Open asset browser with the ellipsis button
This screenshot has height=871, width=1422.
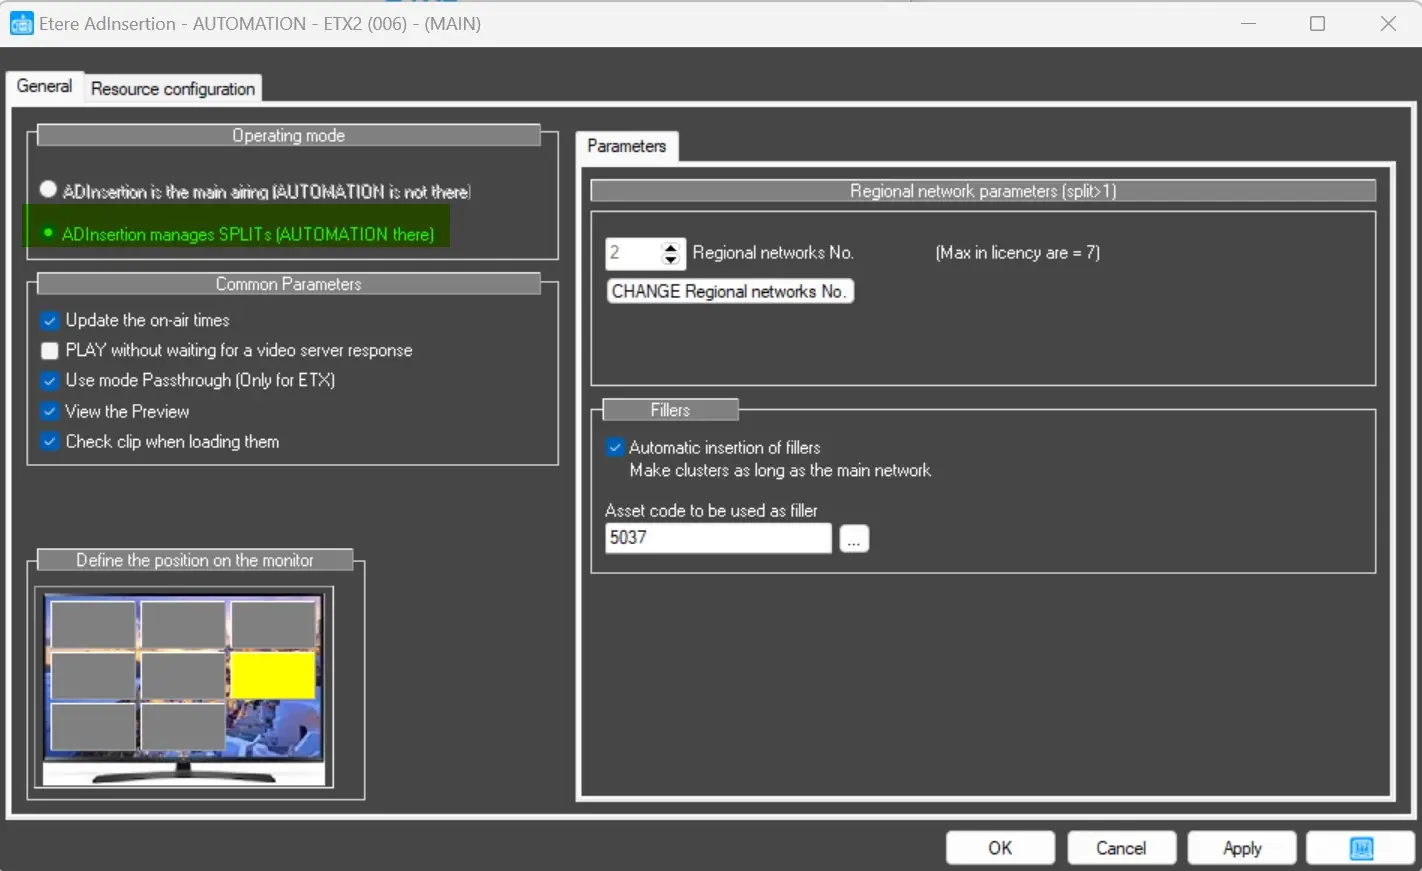click(x=854, y=538)
